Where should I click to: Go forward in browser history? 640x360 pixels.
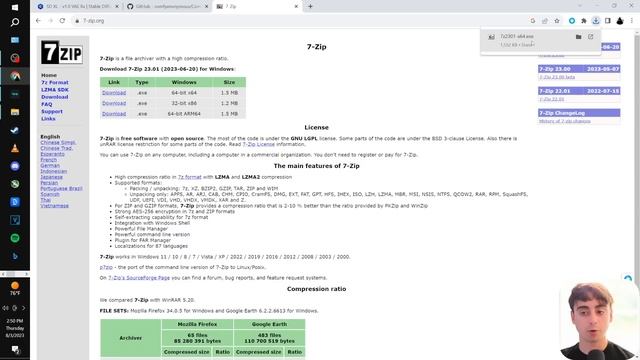coord(50,20)
